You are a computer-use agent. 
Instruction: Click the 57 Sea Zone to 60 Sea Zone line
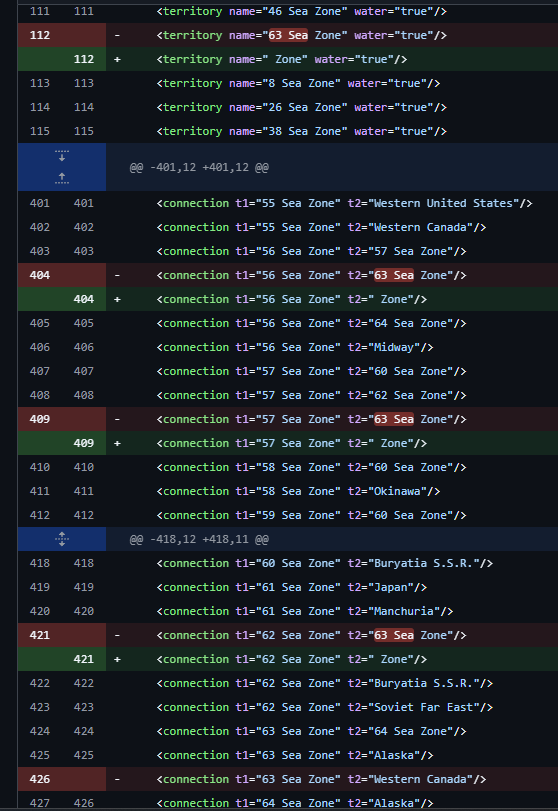tap(311, 371)
